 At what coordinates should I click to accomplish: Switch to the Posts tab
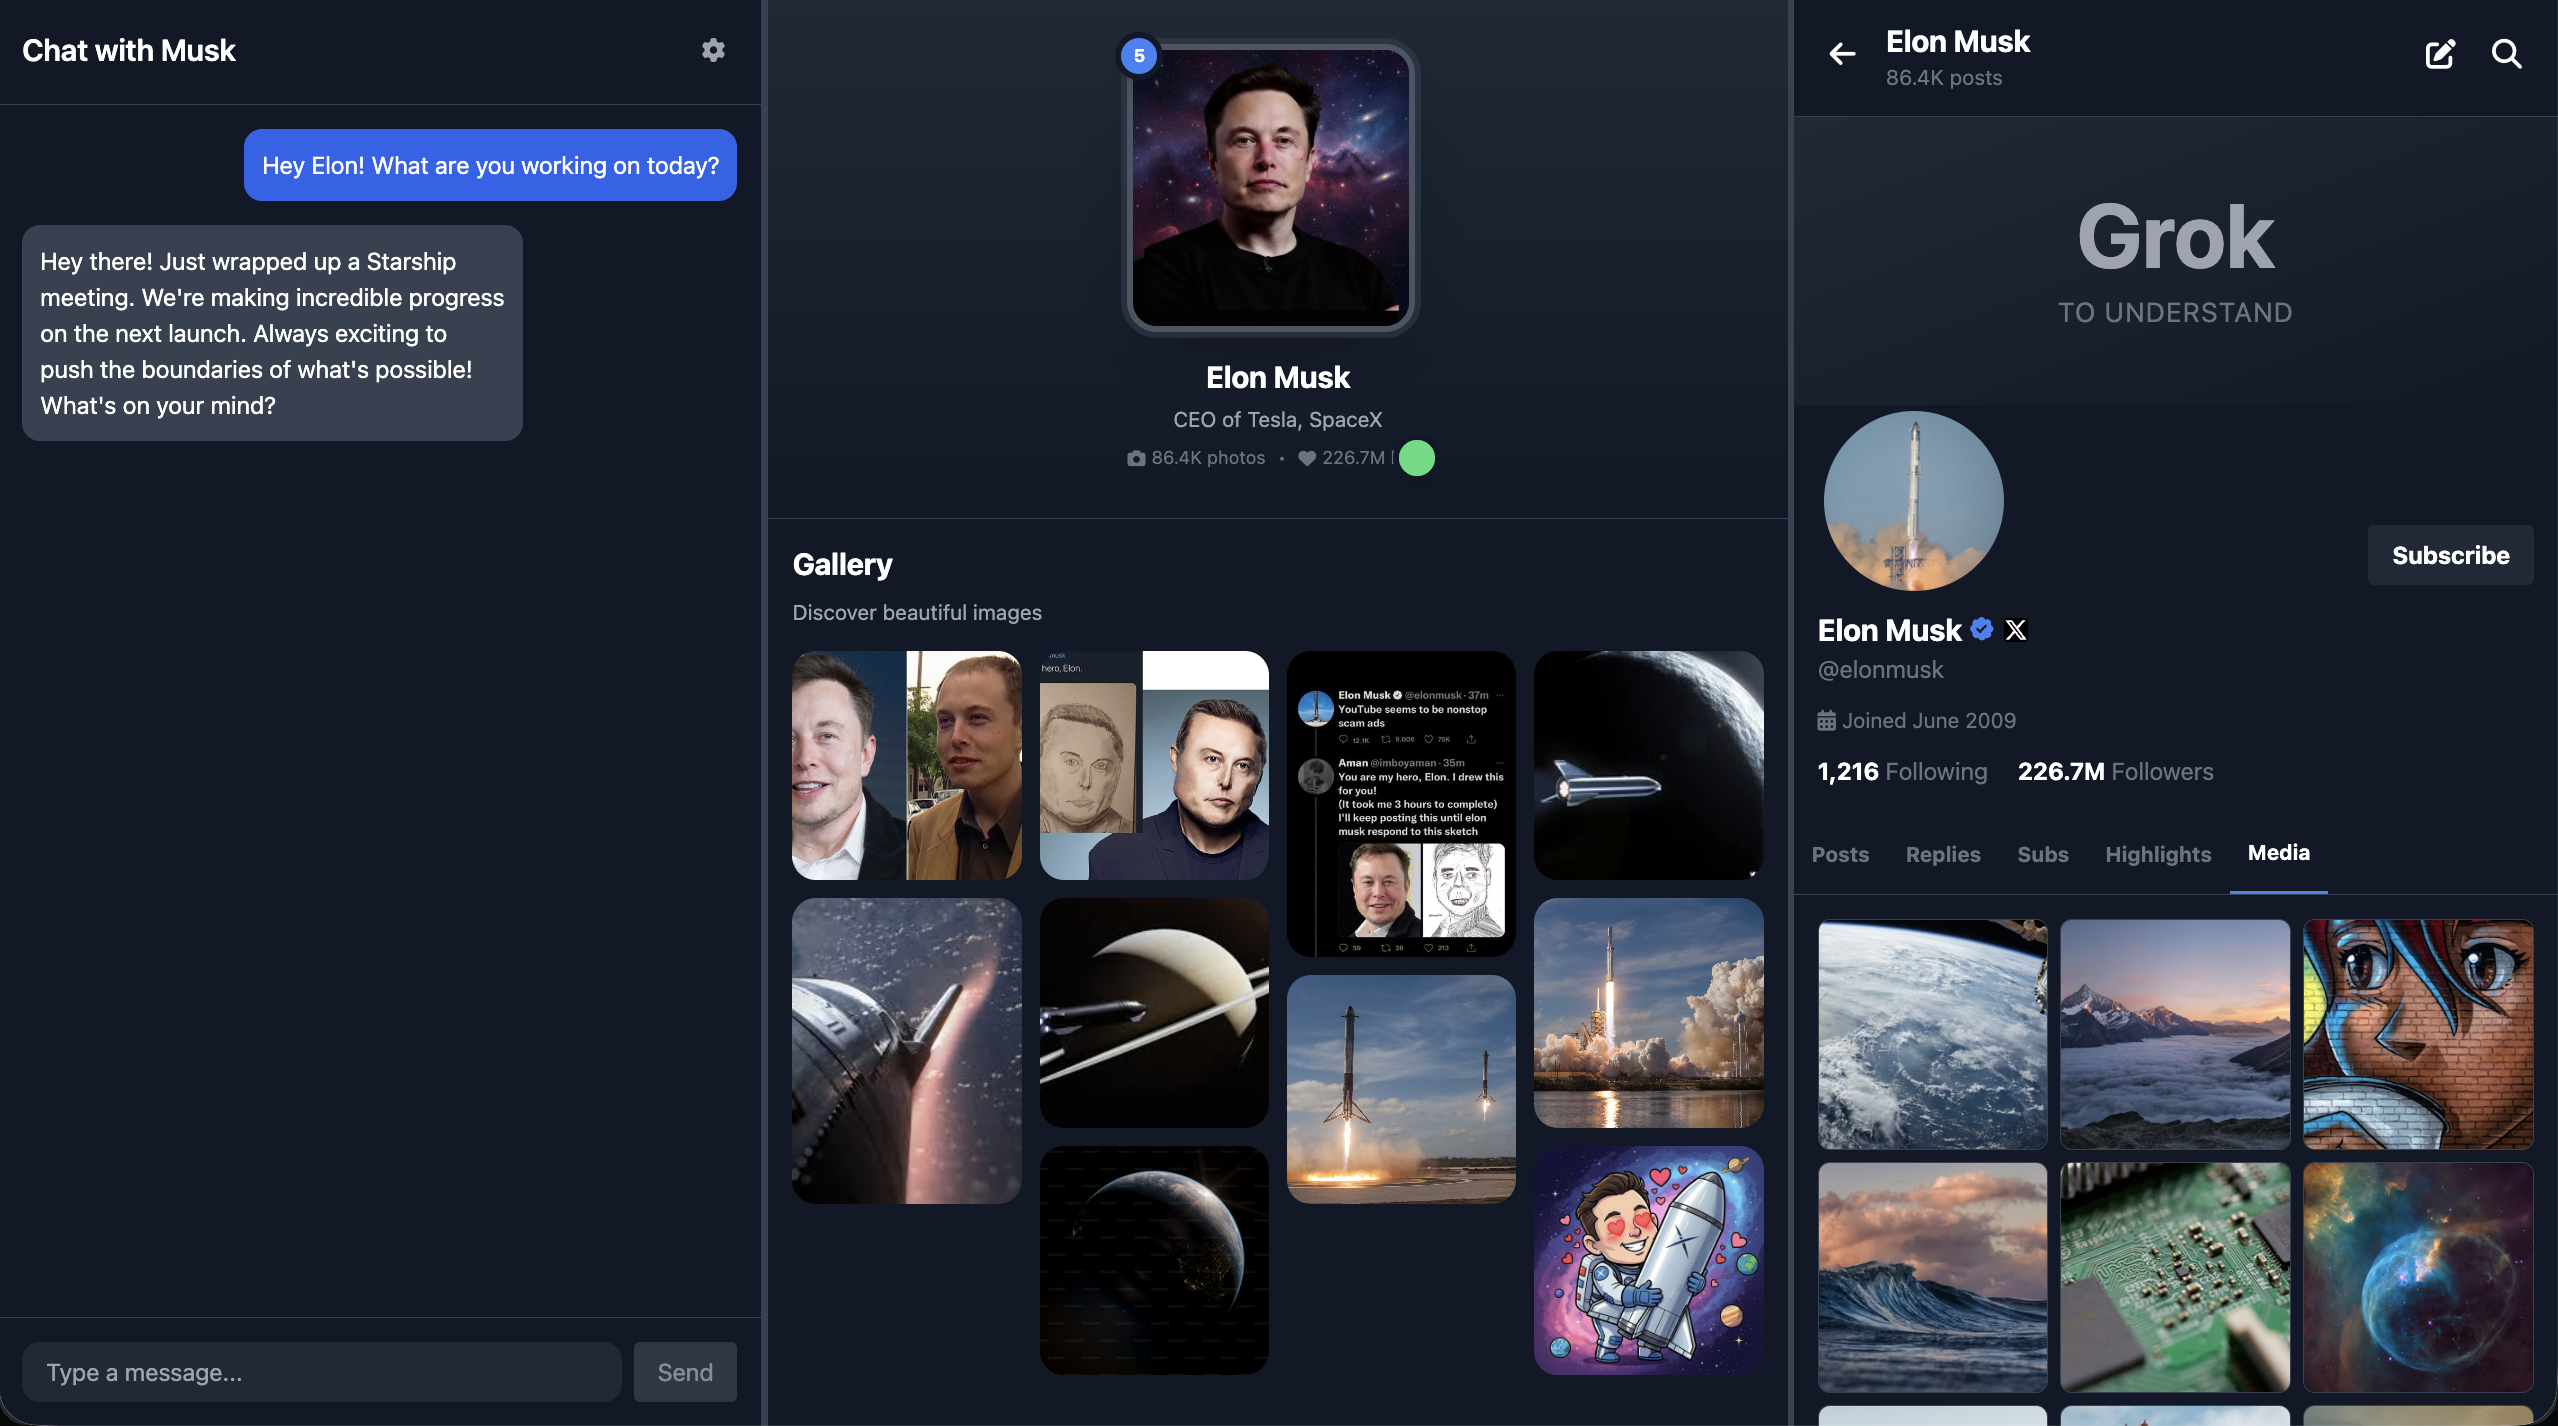(x=1840, y=854)
